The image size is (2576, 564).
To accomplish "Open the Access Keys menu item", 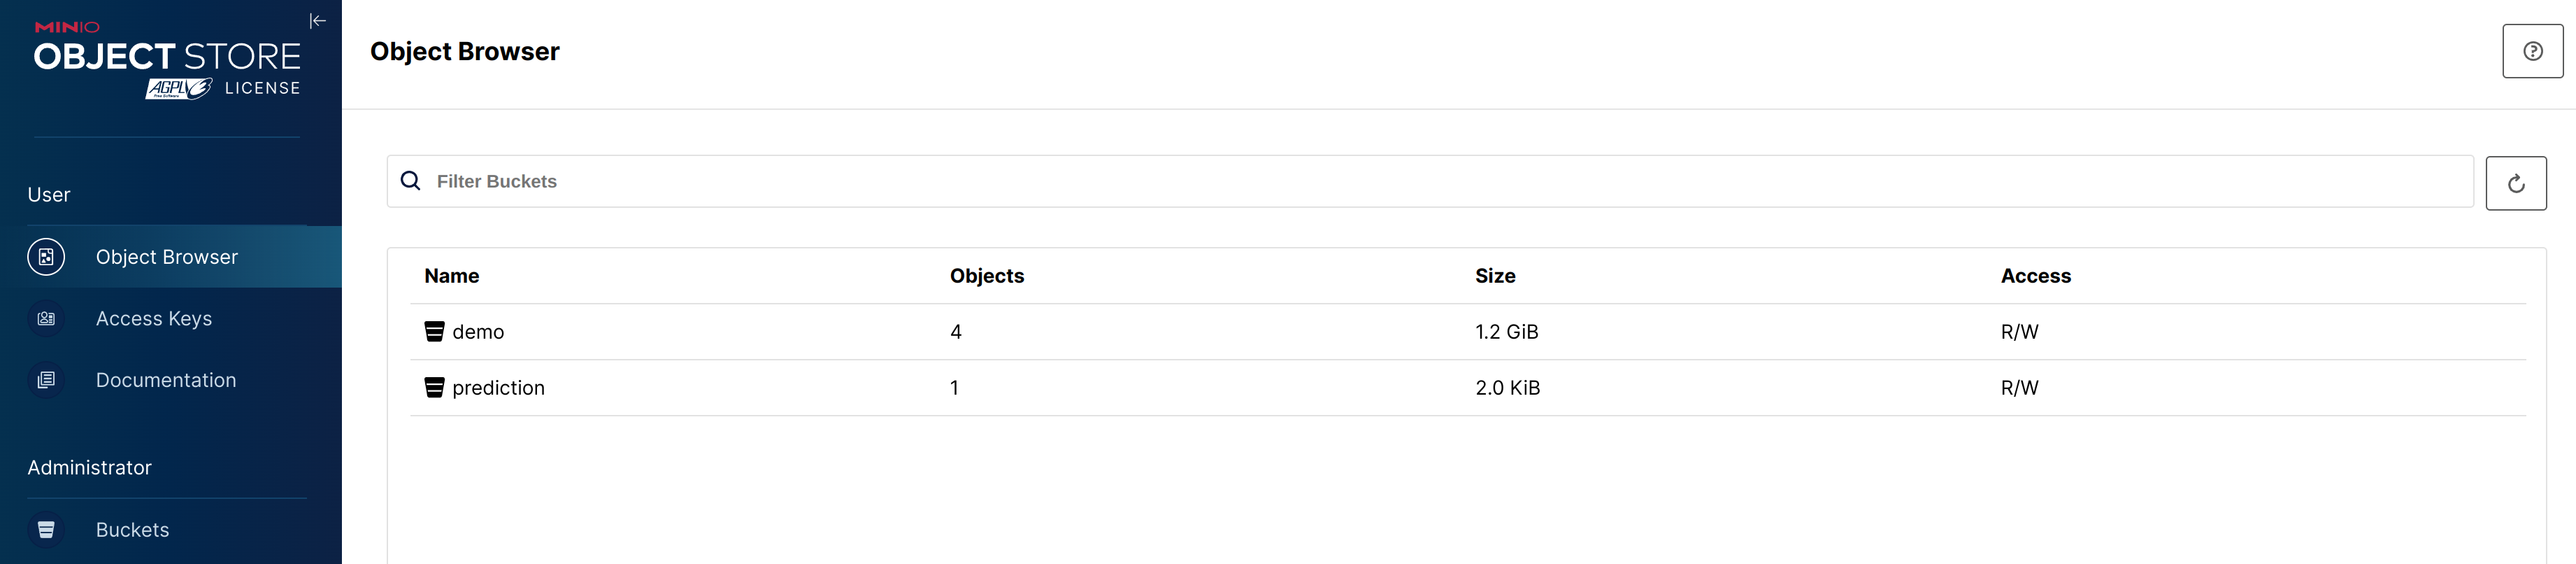I will click(x=154, y=319).
